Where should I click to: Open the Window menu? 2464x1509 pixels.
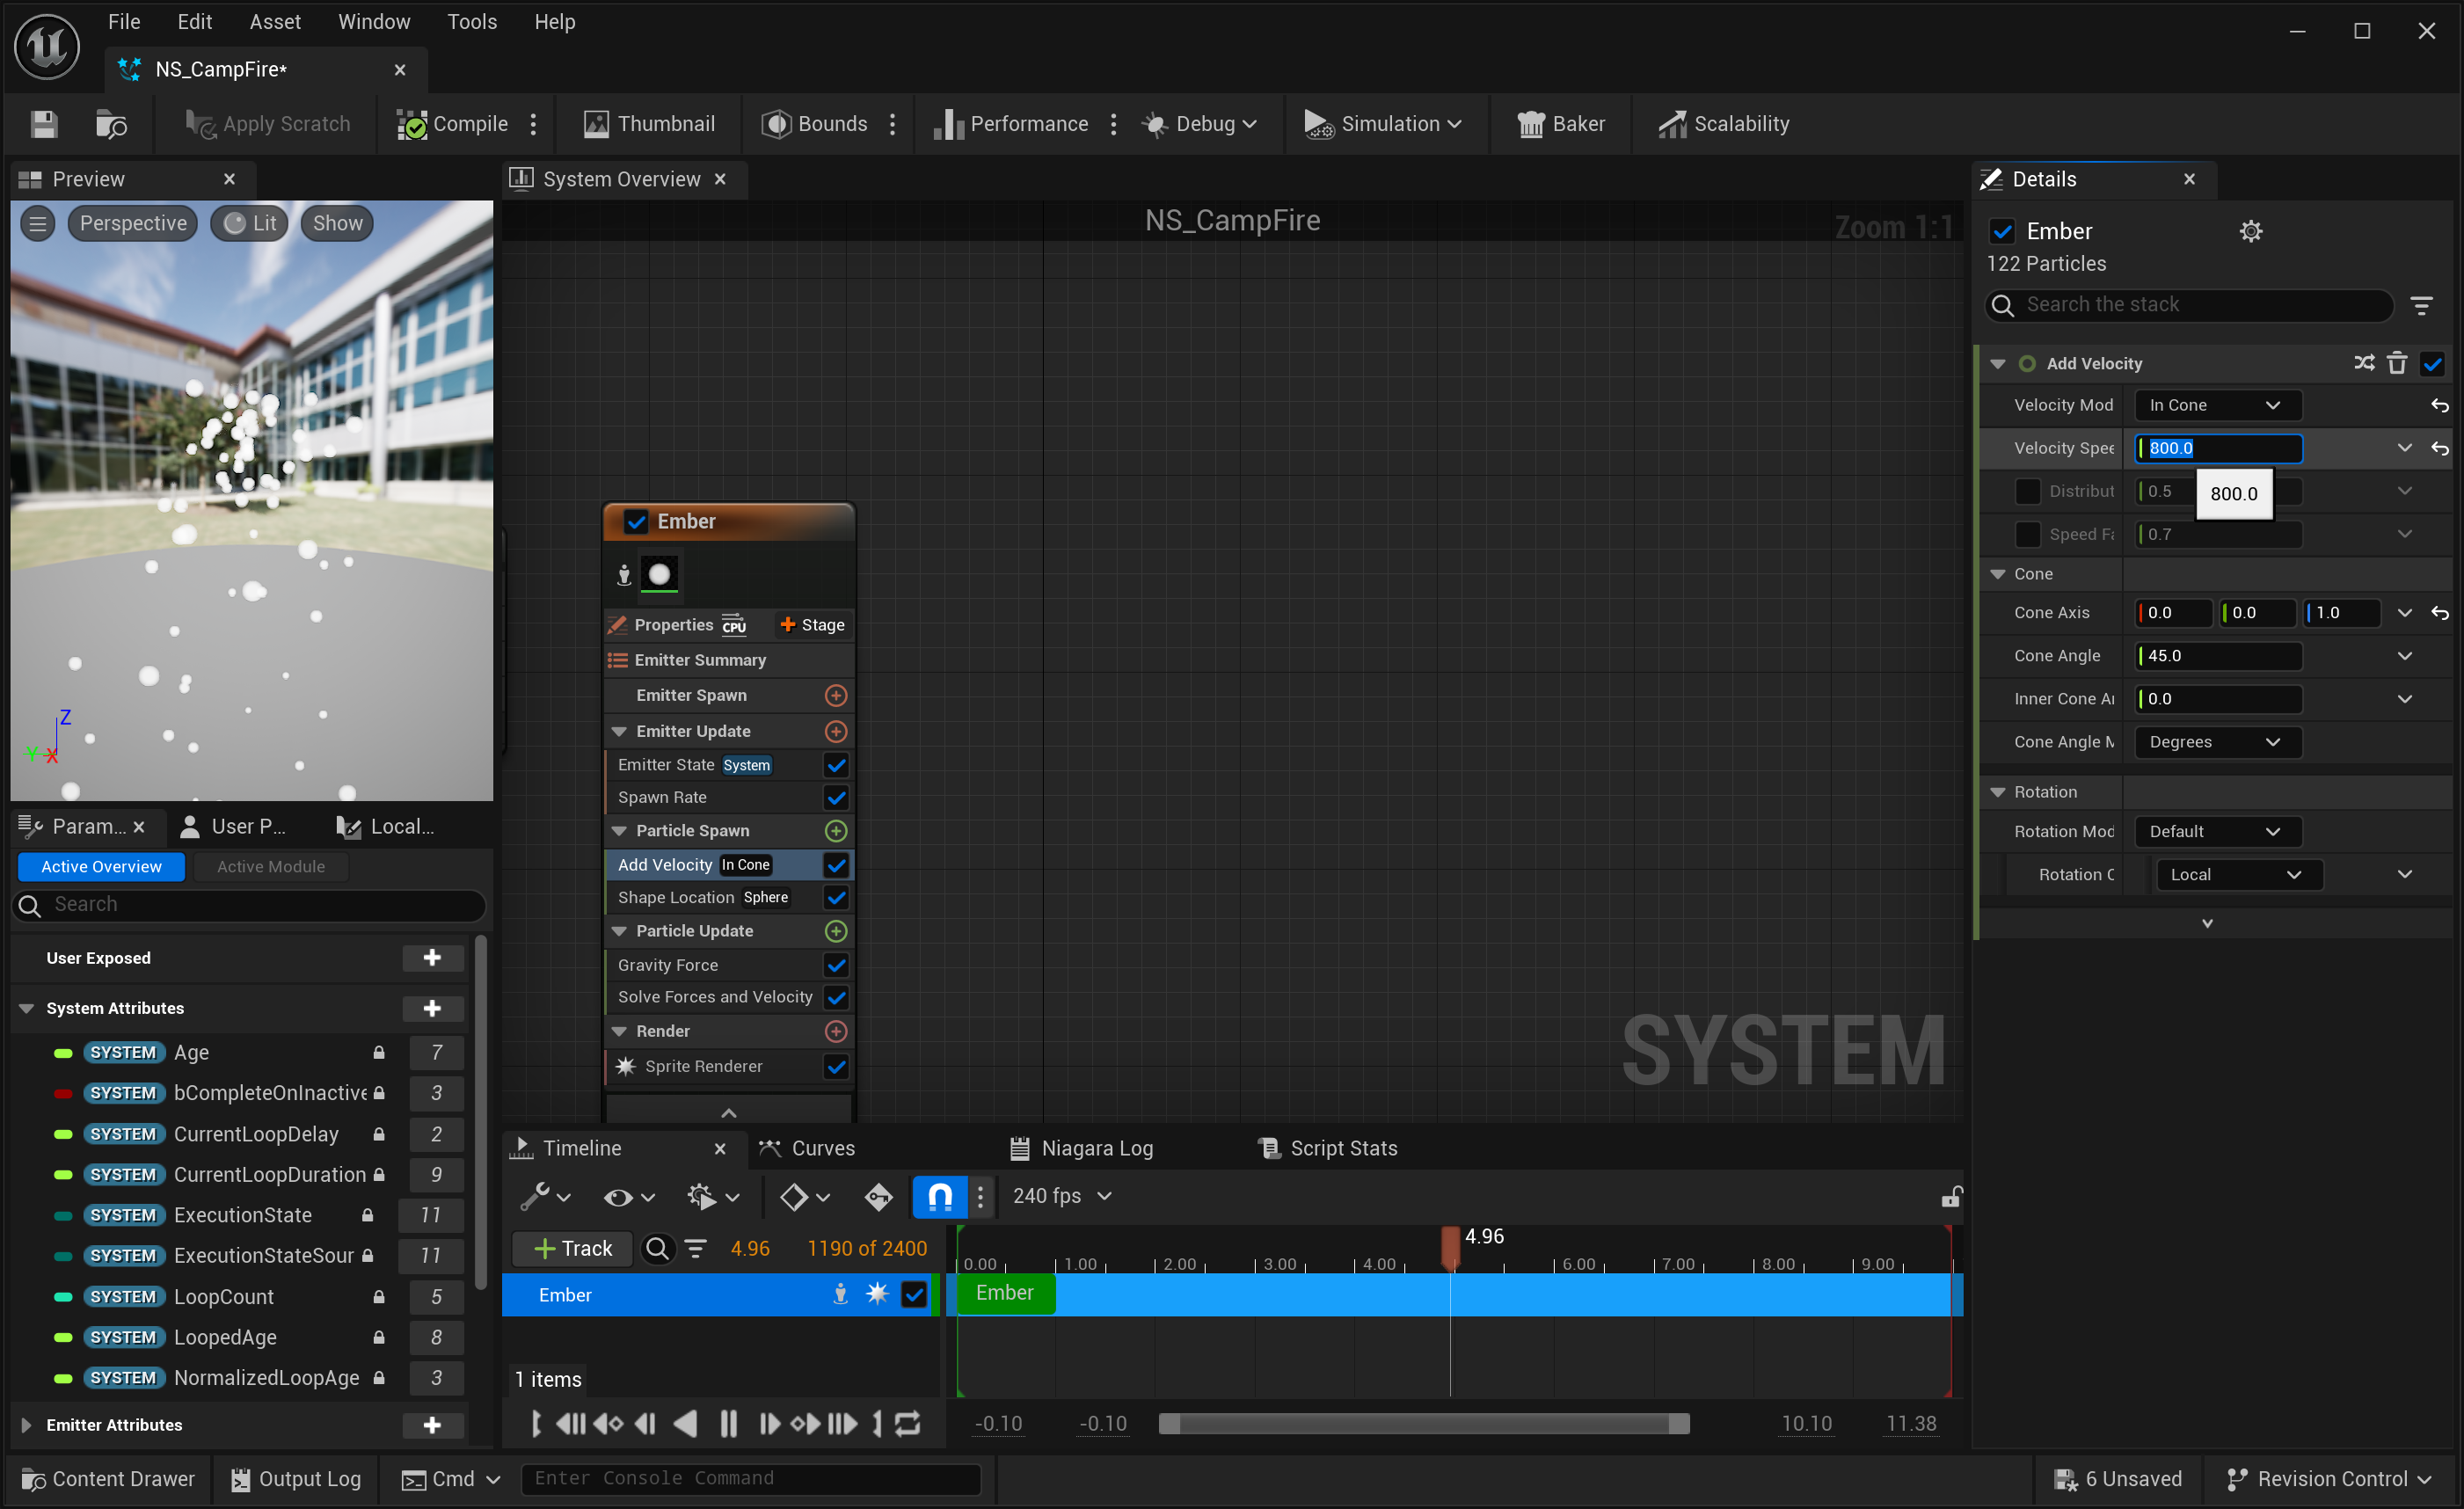373,21
